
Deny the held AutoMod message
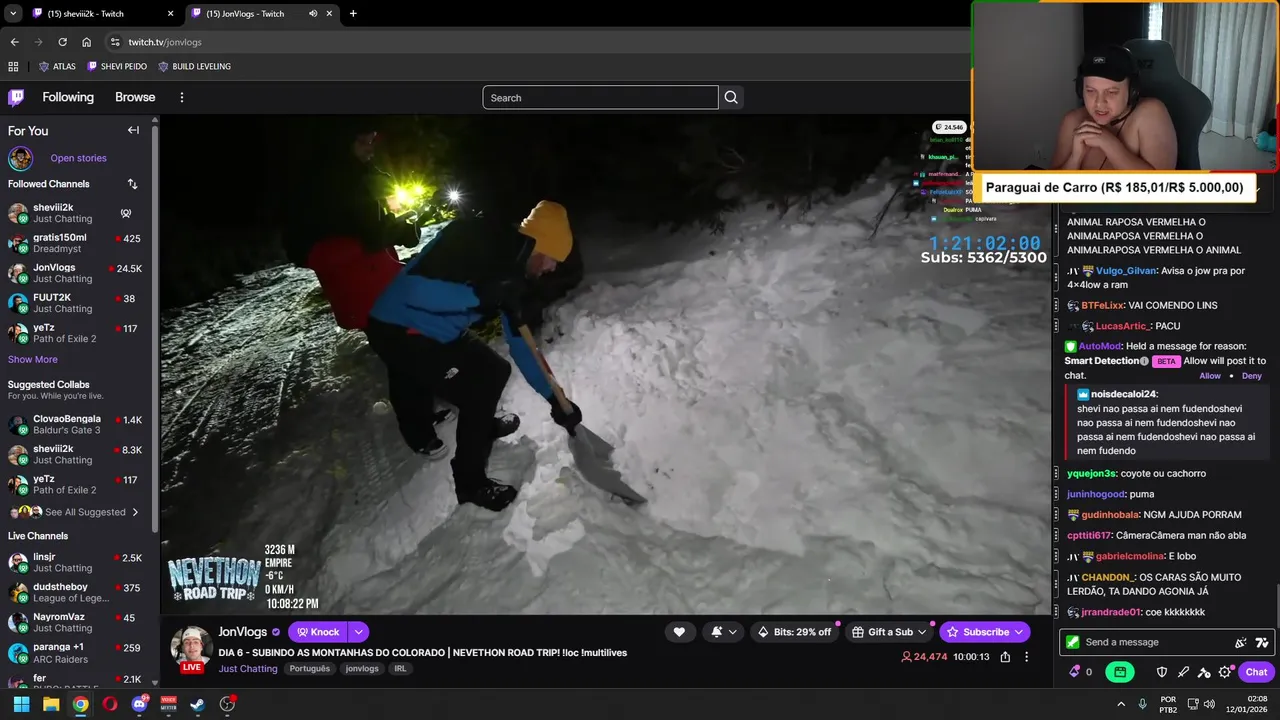[1252, 376]
